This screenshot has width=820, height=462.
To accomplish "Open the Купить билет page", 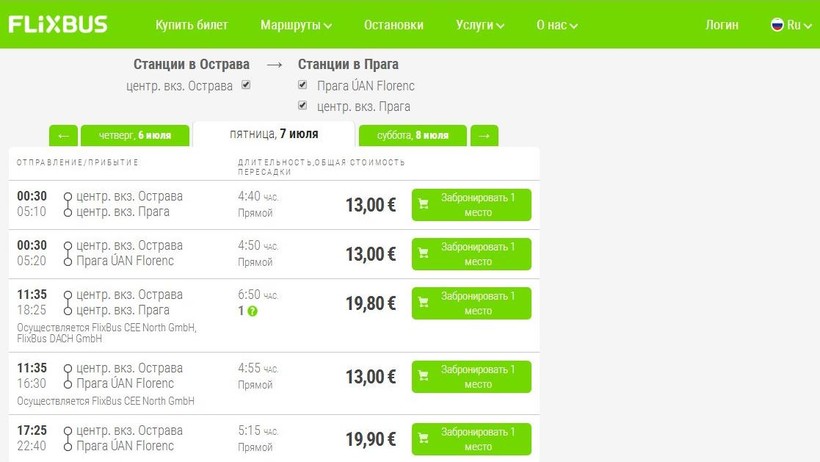I will [192, 25].
